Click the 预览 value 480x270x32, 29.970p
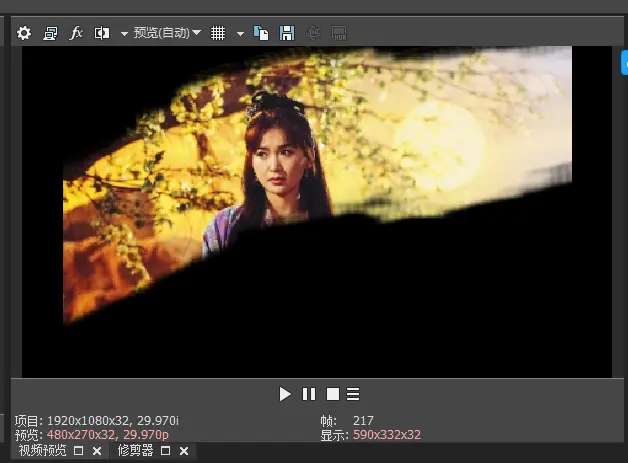This screenshot has height=463, width=628. [108, 435]
